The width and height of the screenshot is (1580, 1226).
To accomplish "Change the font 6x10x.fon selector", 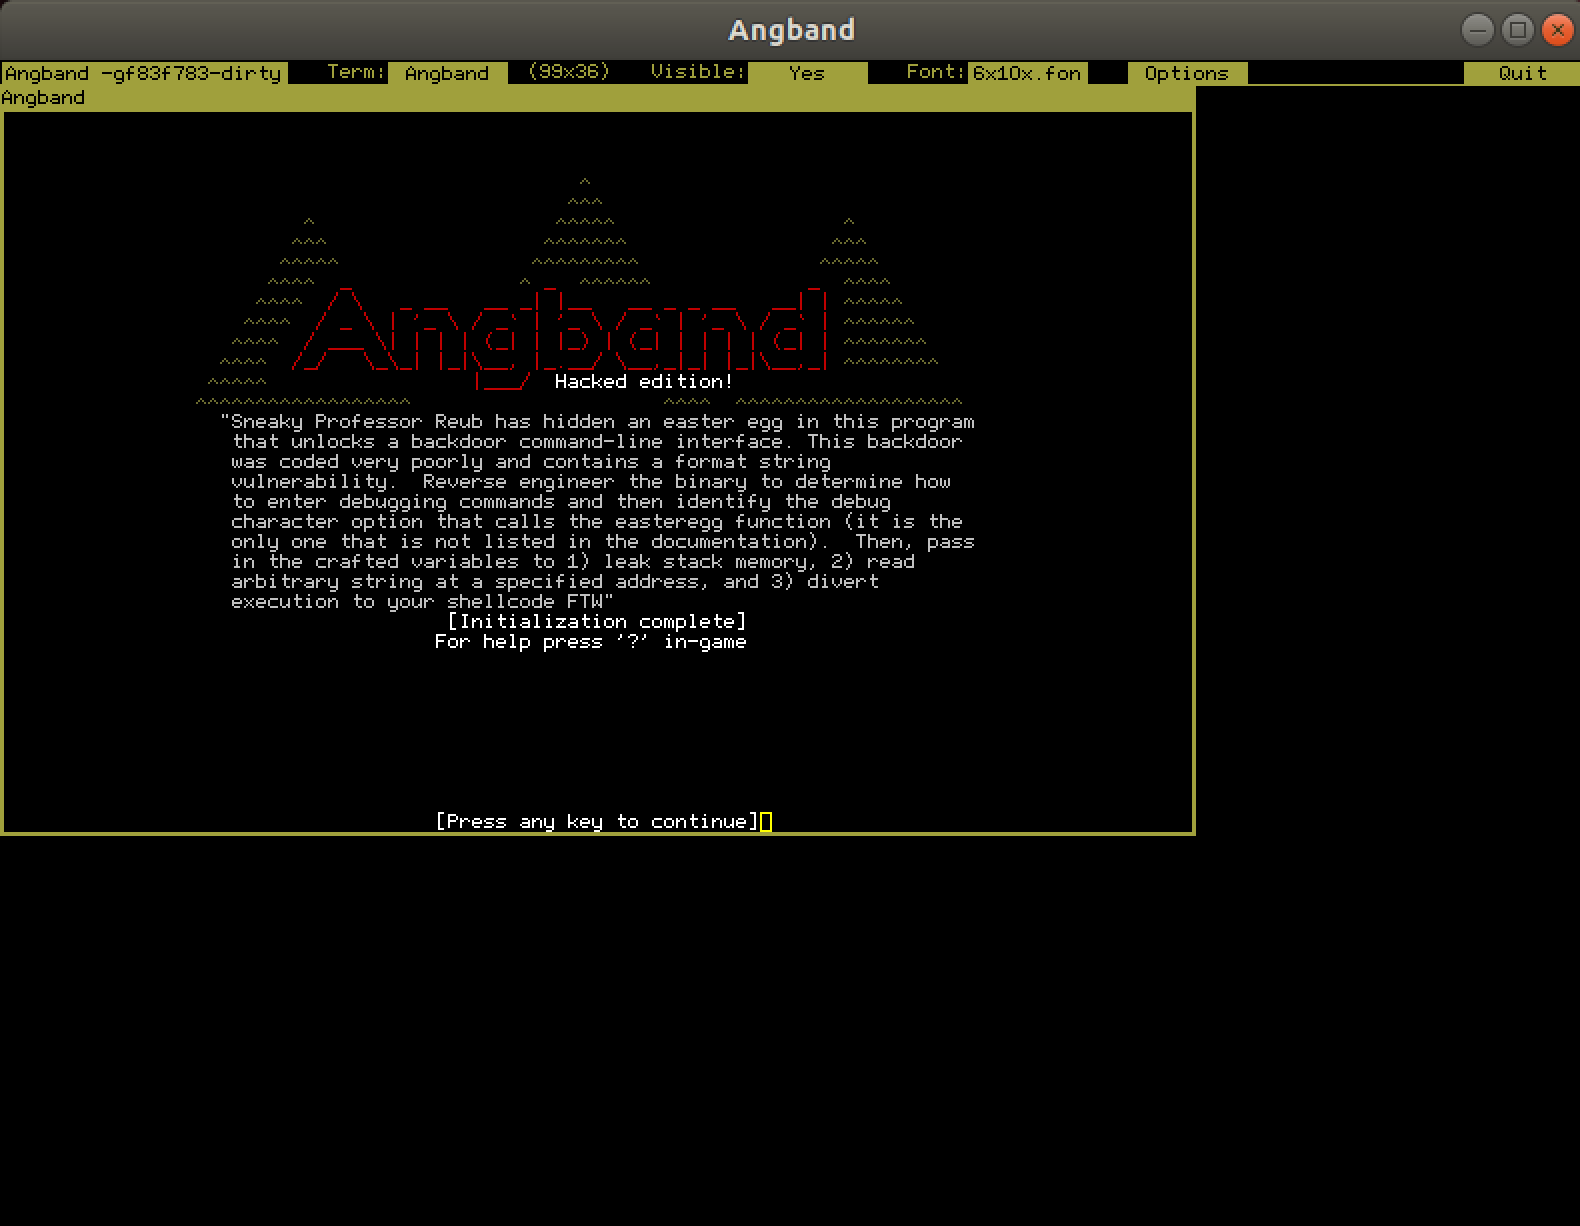I will tap(1027, 73).
